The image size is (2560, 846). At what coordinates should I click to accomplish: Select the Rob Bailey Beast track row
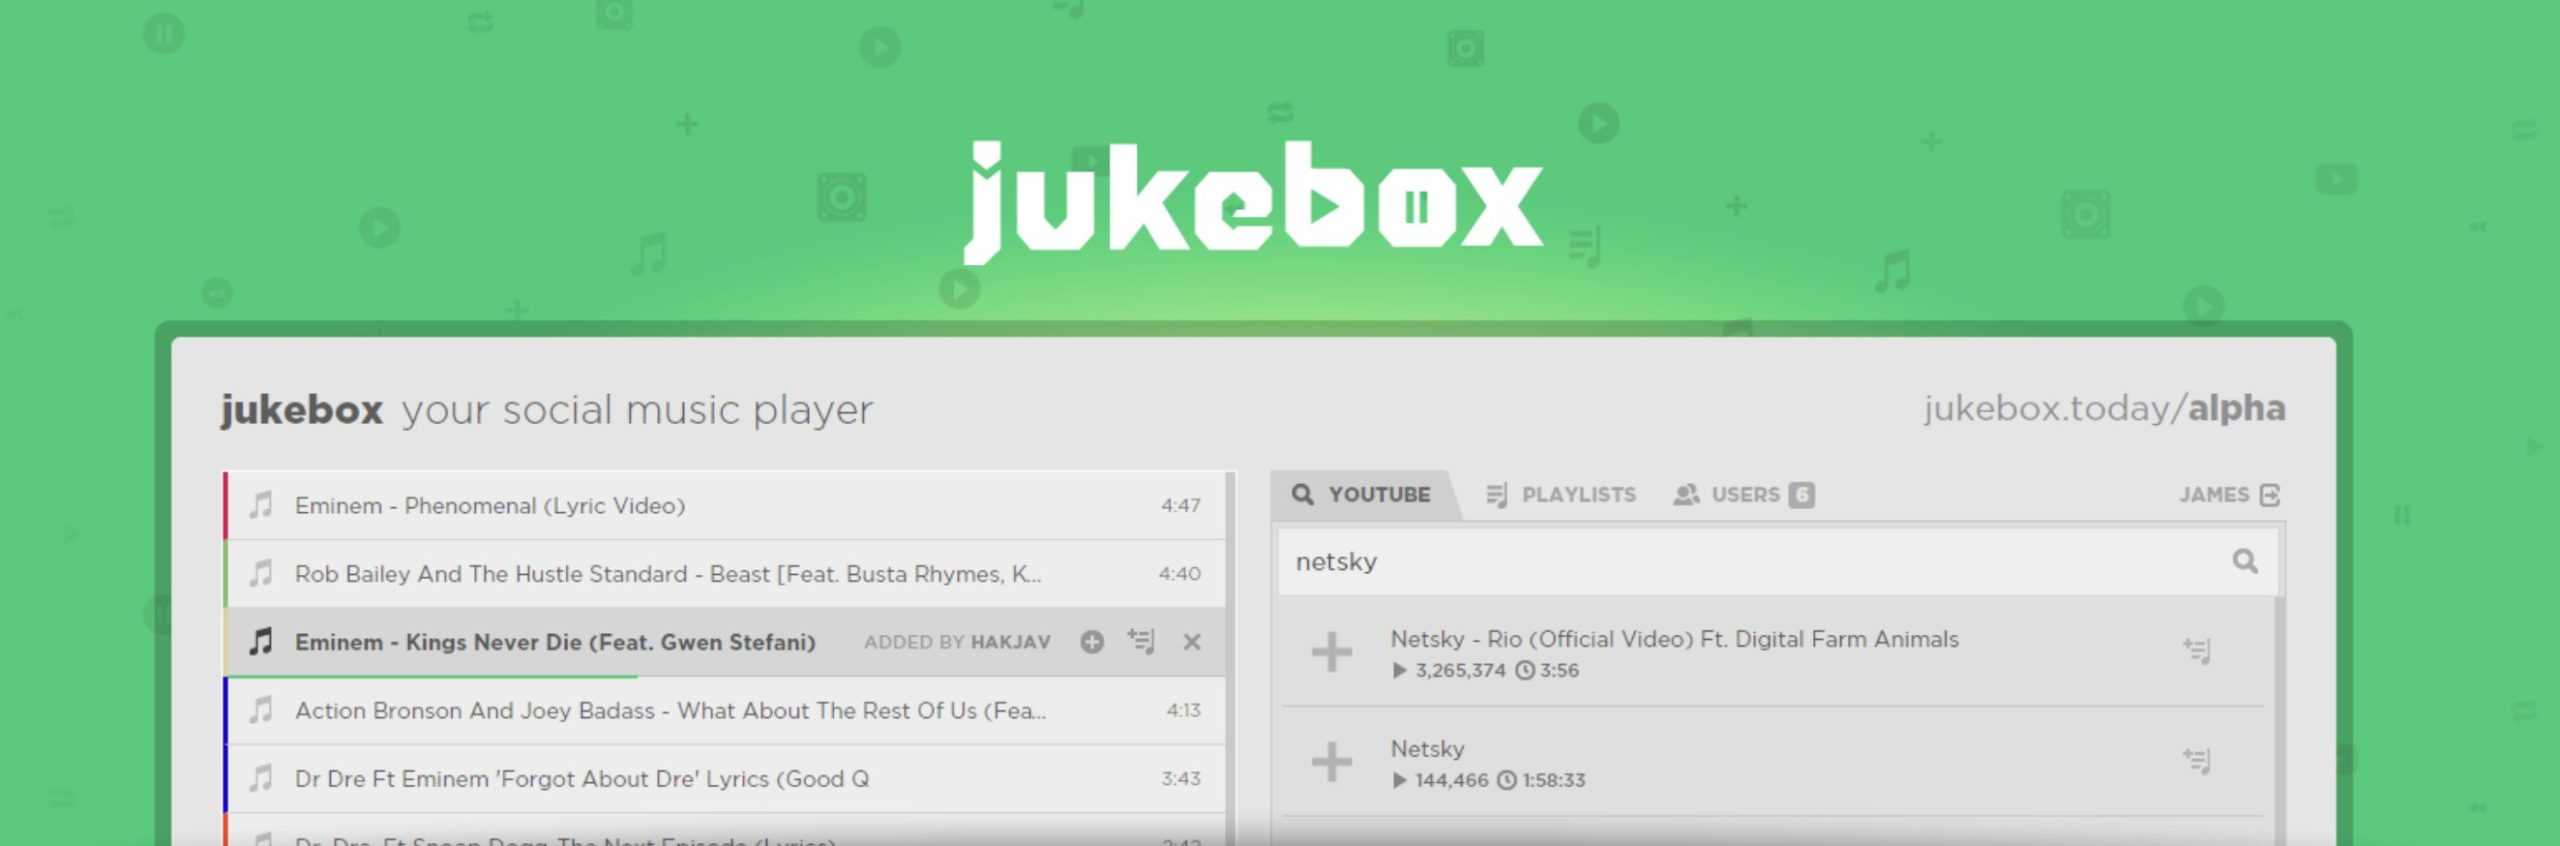tap(725, 574)
